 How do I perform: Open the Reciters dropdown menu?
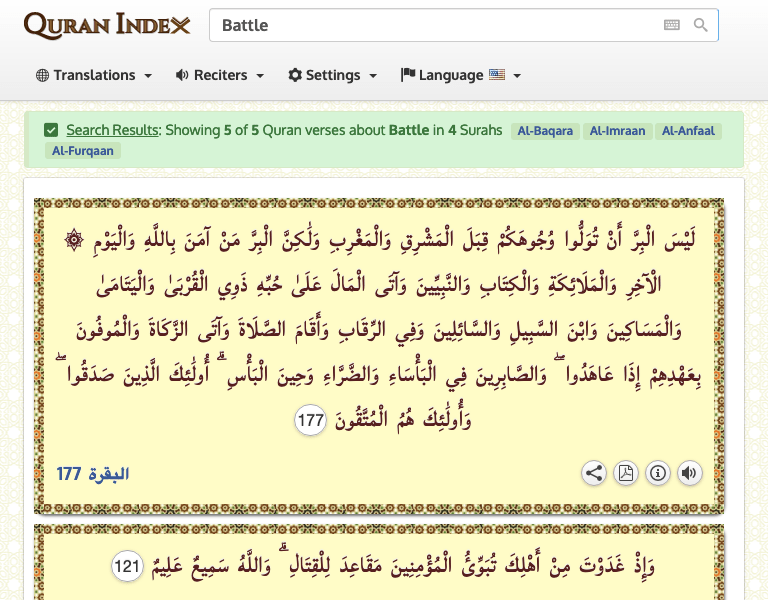coord(219,75)
